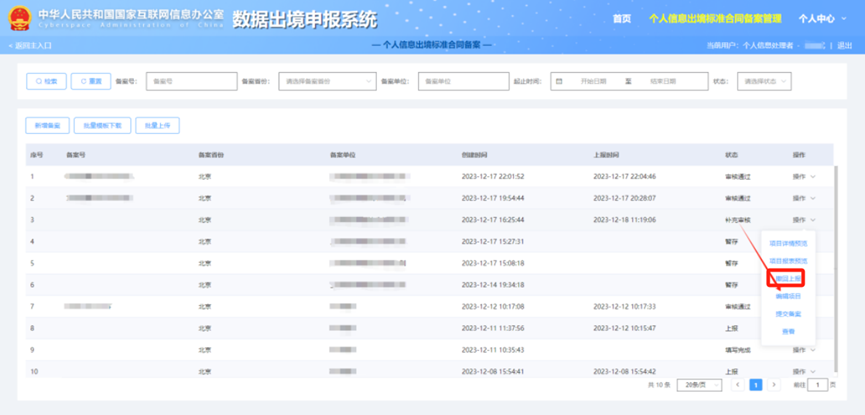Select 撤回上报 from the operation menu

(788, 279)
